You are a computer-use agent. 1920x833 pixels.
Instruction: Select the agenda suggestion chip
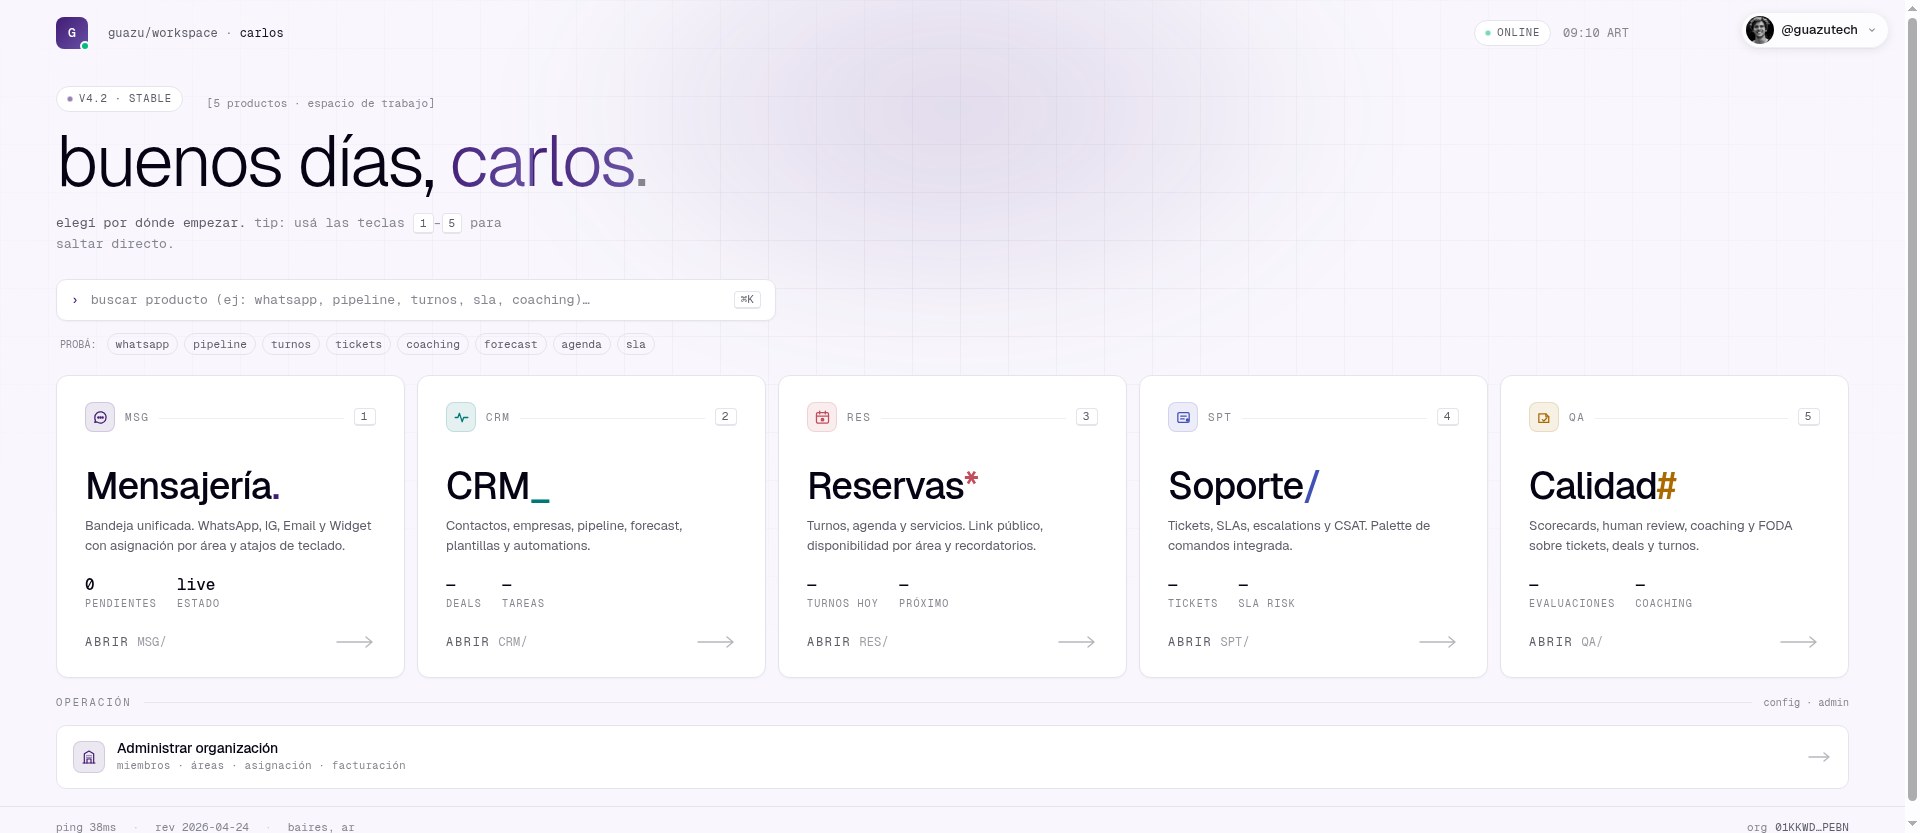coord(581,344)
